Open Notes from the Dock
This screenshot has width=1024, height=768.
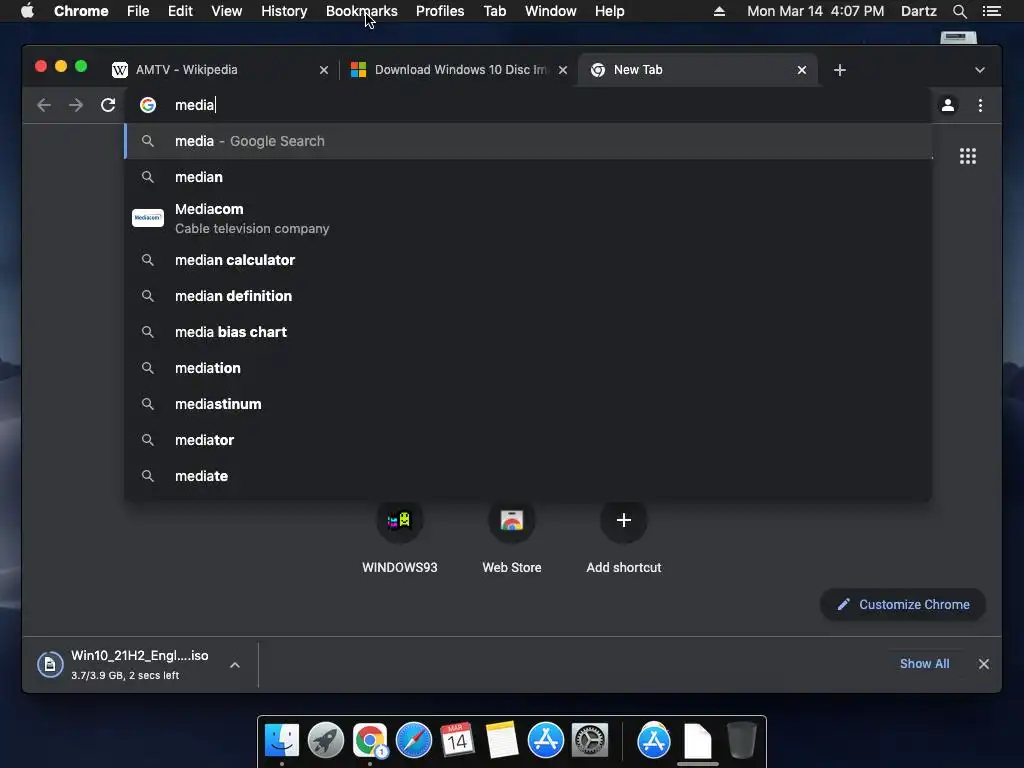(502, 740)
